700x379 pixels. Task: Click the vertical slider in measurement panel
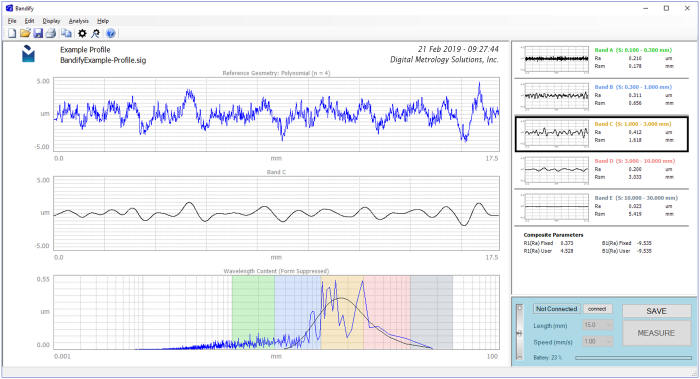point(519,332)
